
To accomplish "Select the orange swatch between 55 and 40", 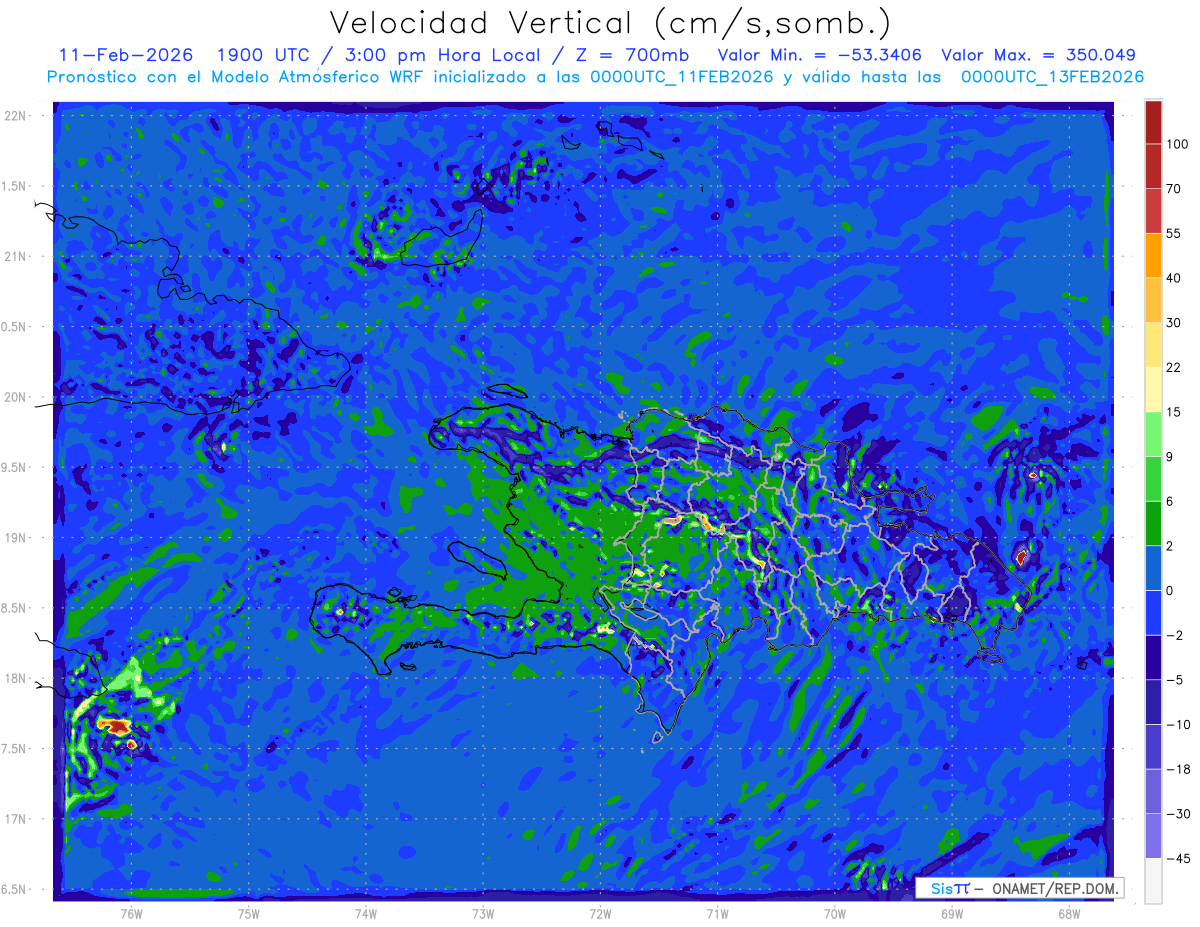I will pos(1153,255).
